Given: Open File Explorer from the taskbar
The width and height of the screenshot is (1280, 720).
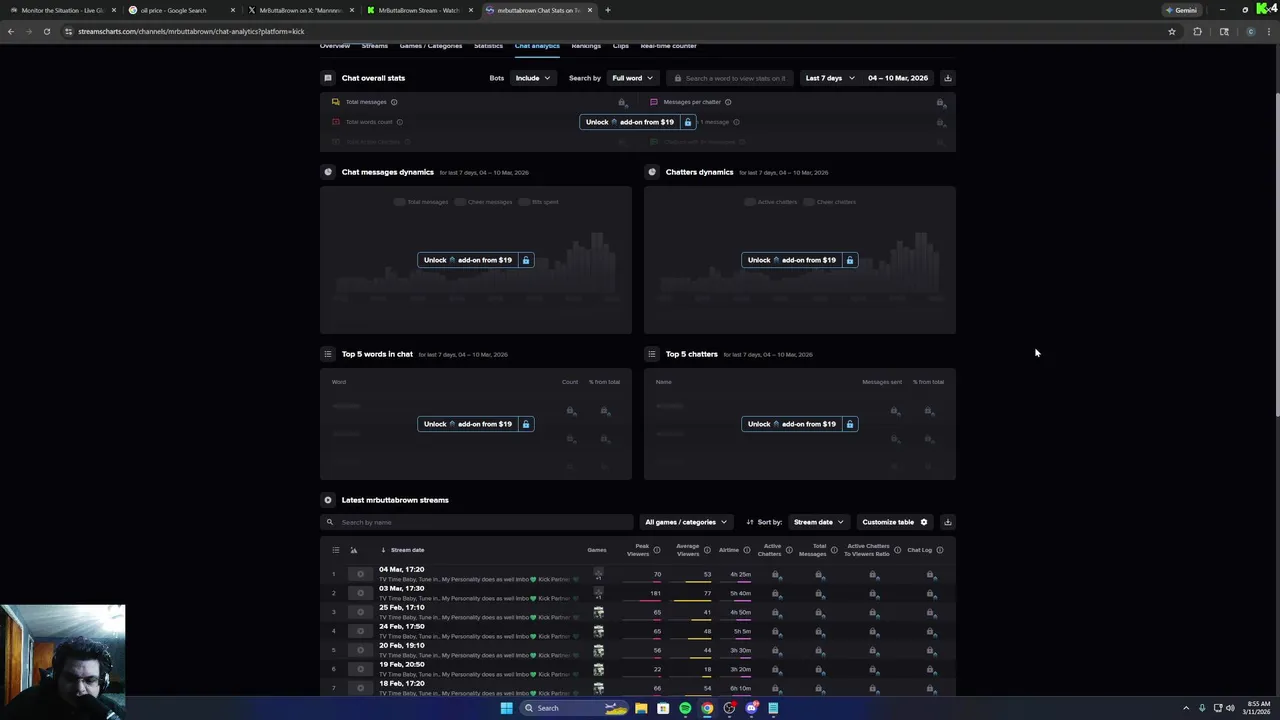Looking at the screenshot, I should tap(641, 708).
